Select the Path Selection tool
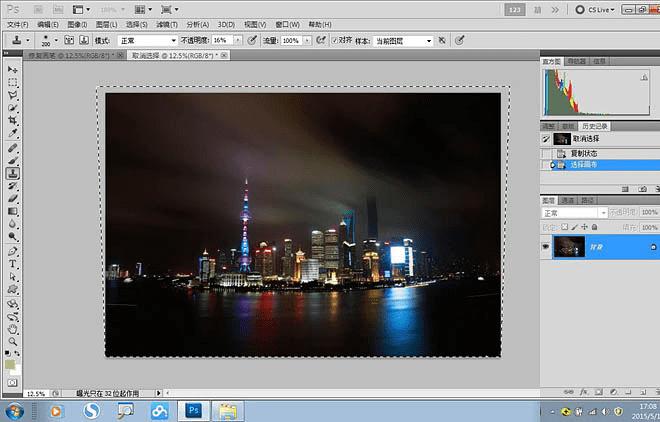This screenshot has width=660, height=422. [13, 276]
